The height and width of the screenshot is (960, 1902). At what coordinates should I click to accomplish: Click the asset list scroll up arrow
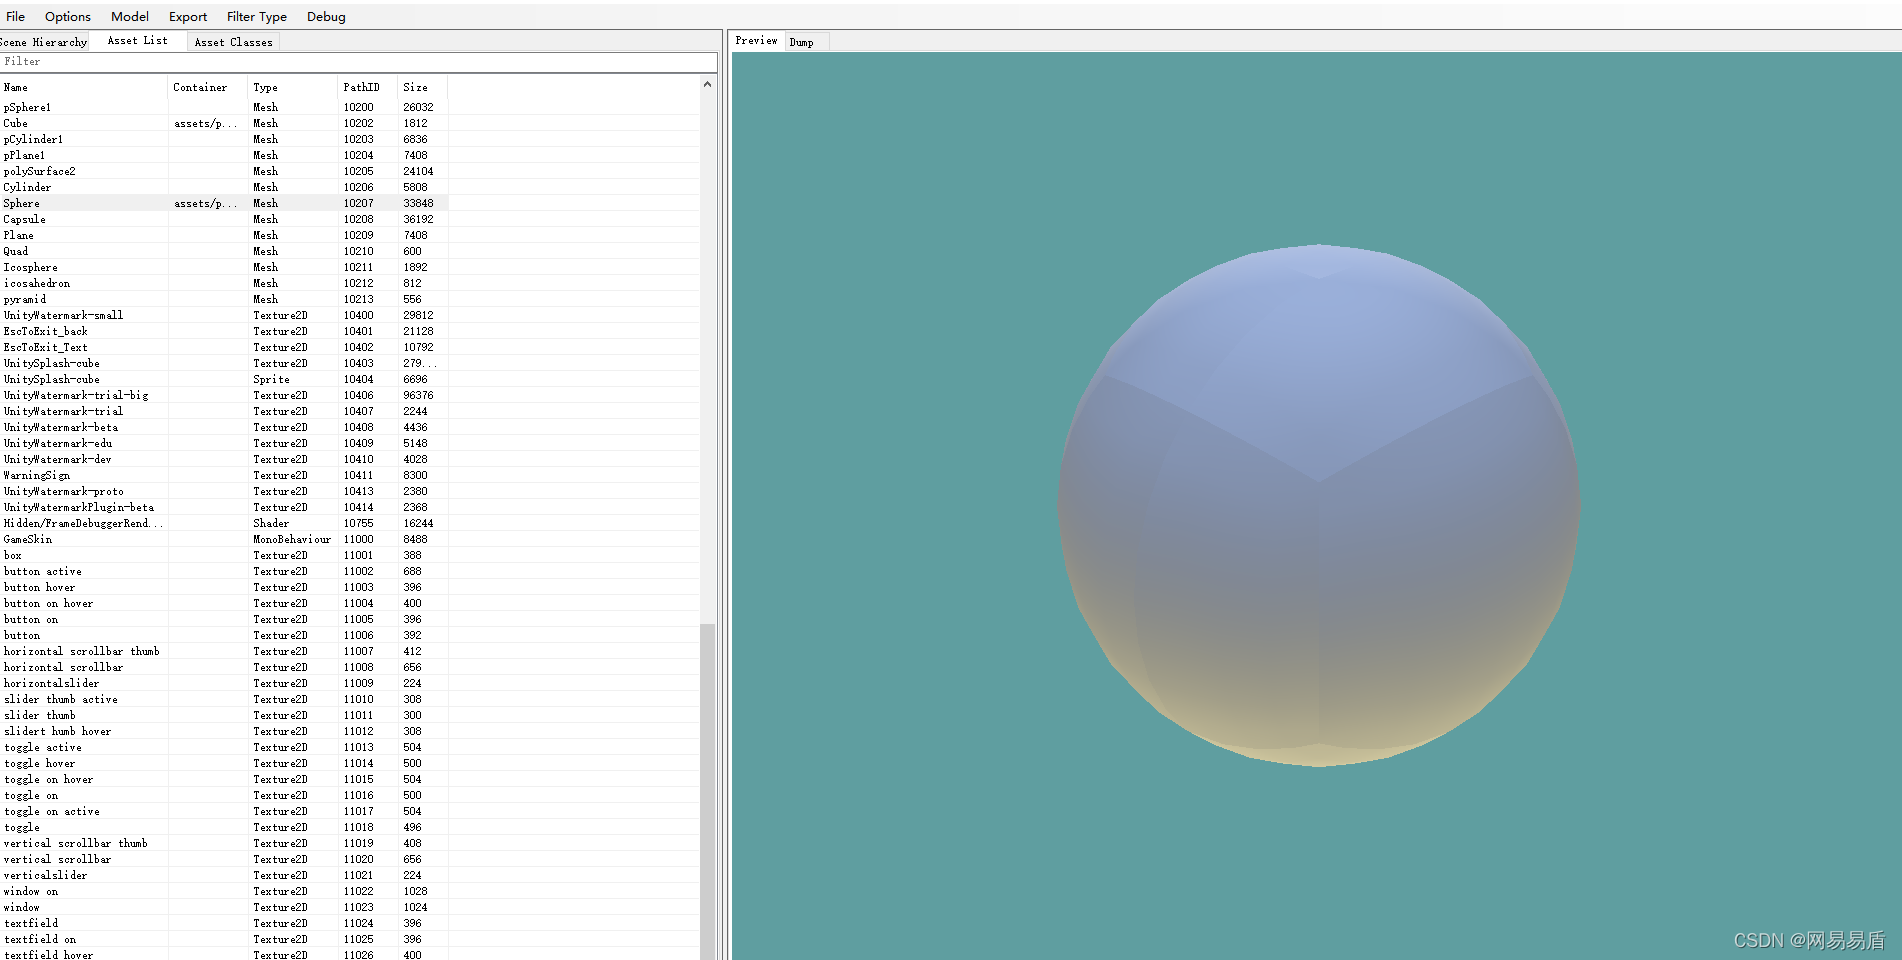tap(707, 84)
